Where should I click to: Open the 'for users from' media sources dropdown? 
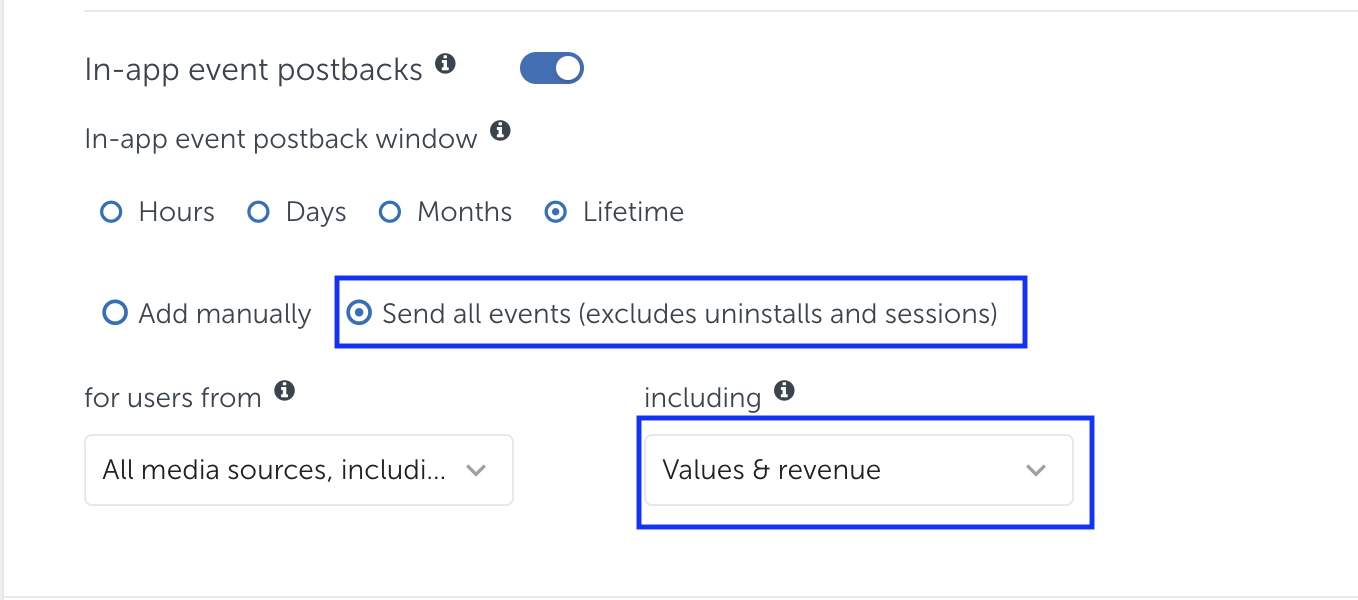pyautogui.click(x=298, y=470)
